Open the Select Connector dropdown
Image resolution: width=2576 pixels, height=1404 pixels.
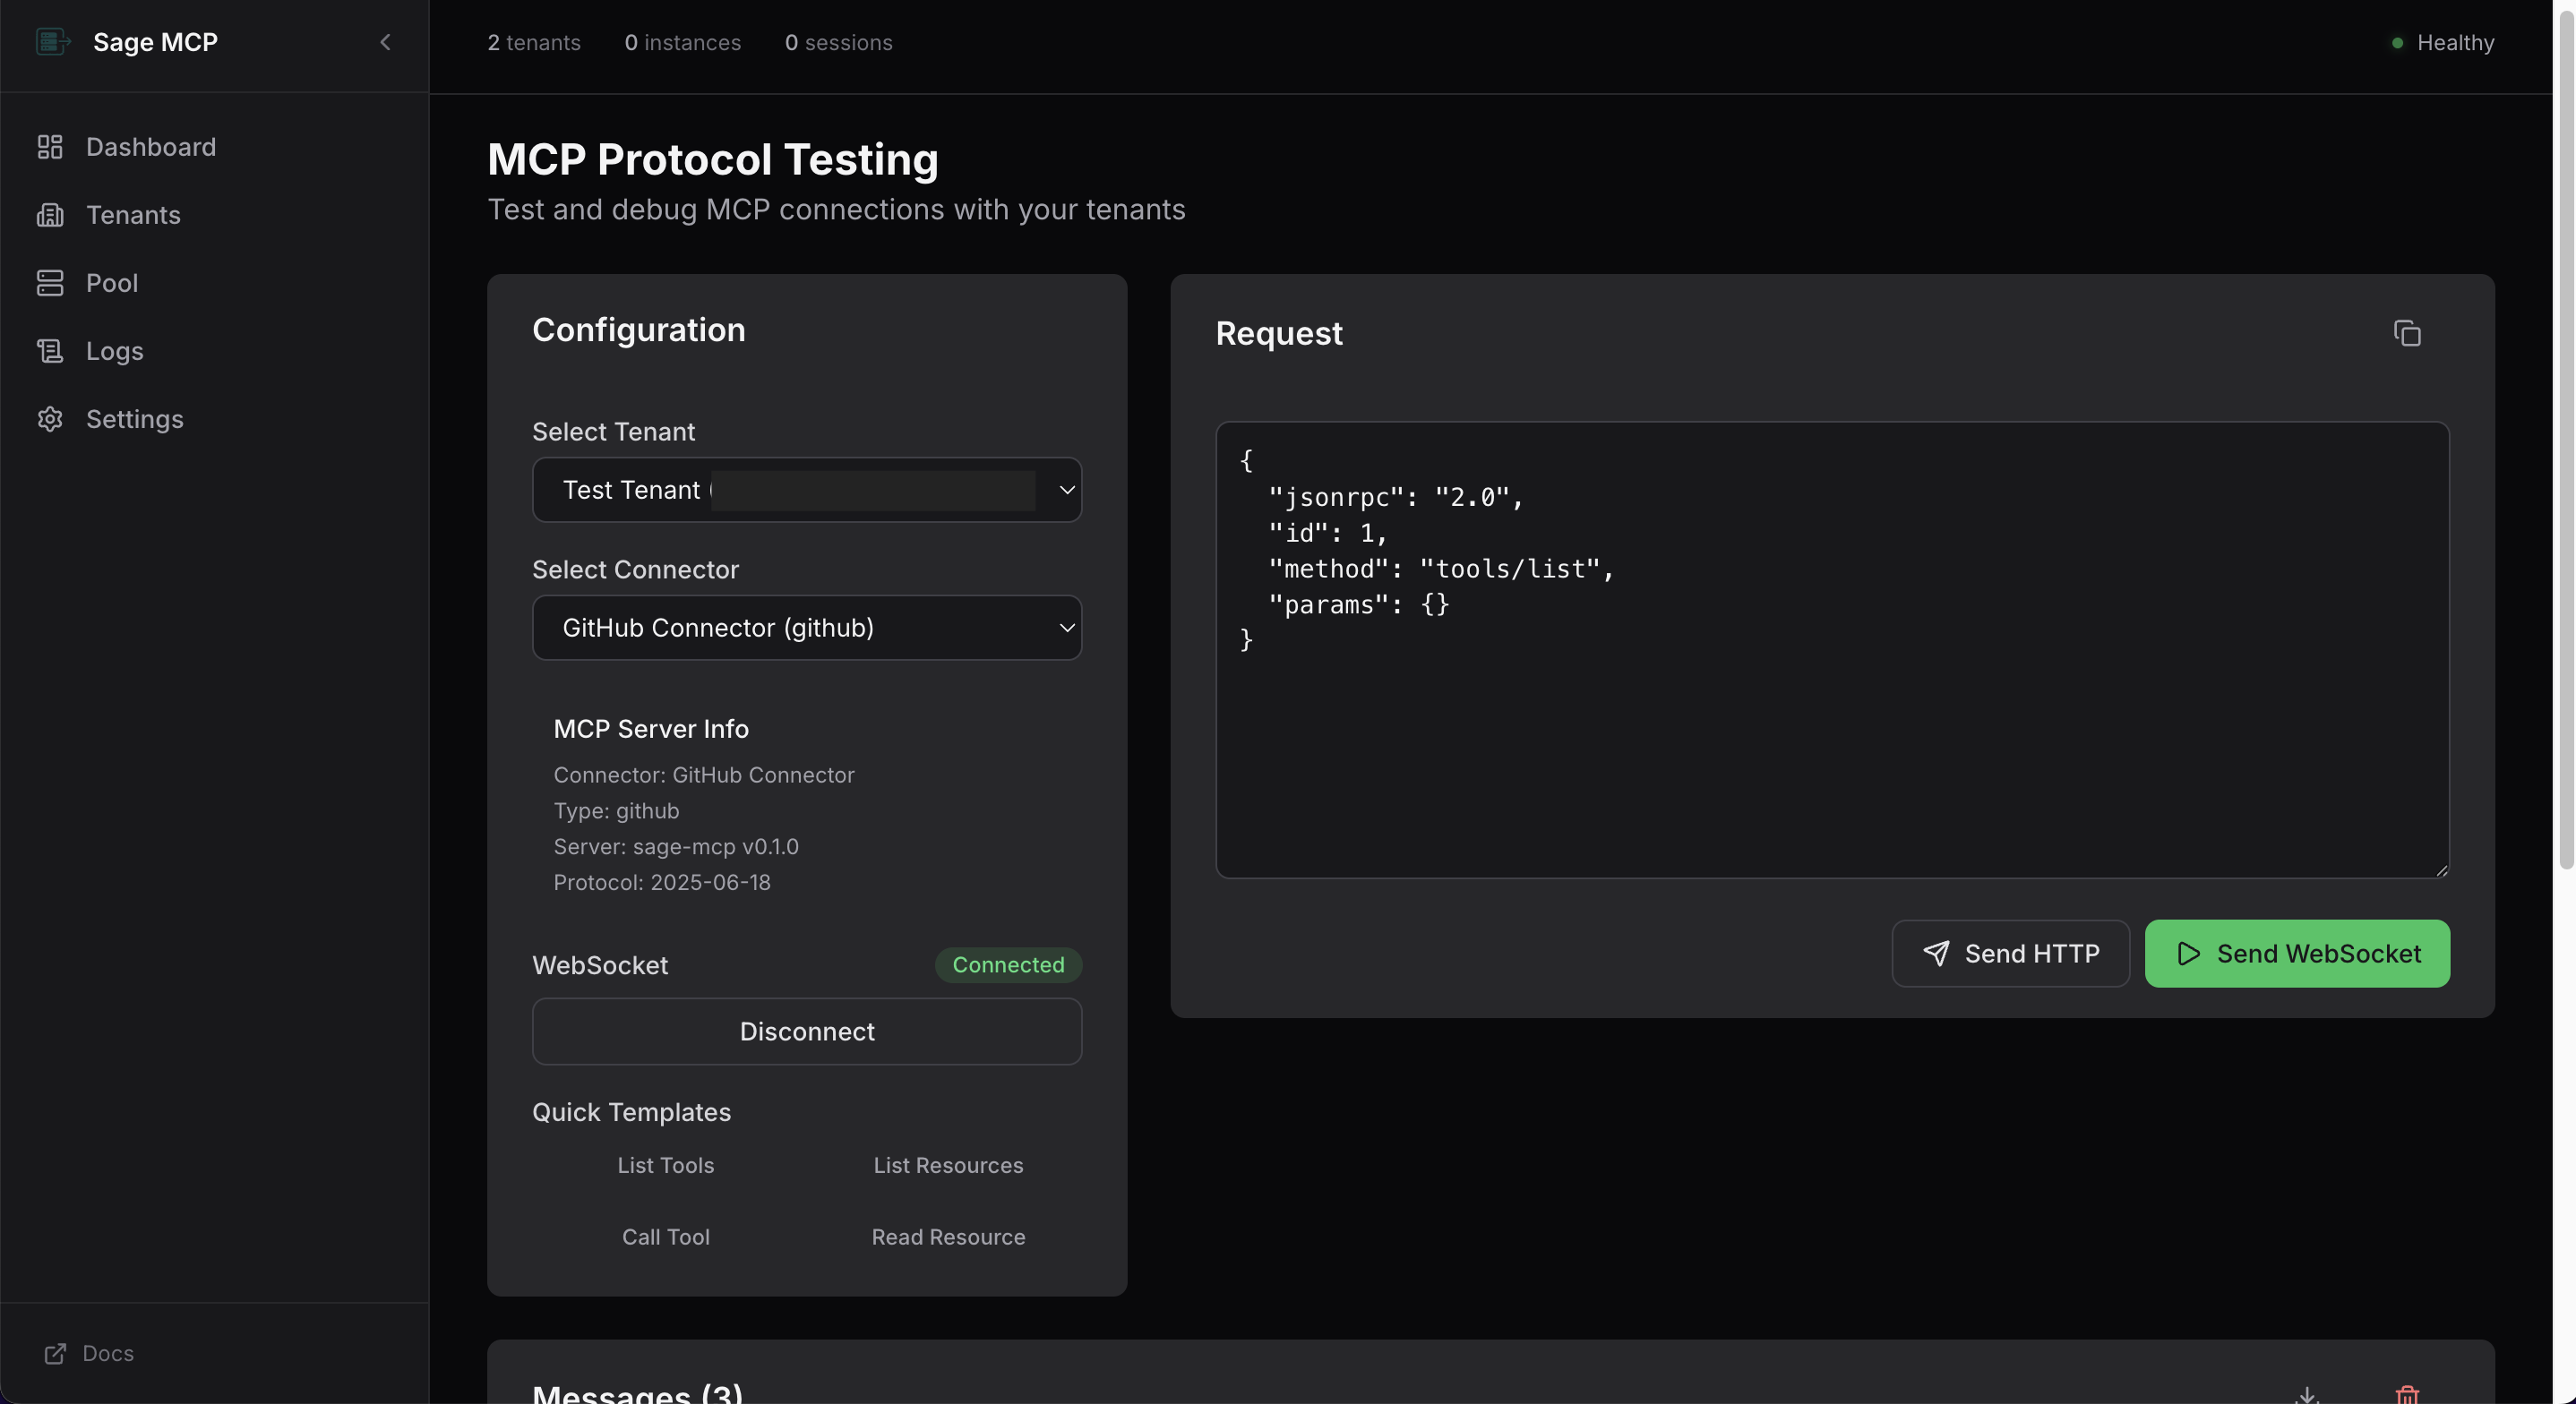coord(807,628)
